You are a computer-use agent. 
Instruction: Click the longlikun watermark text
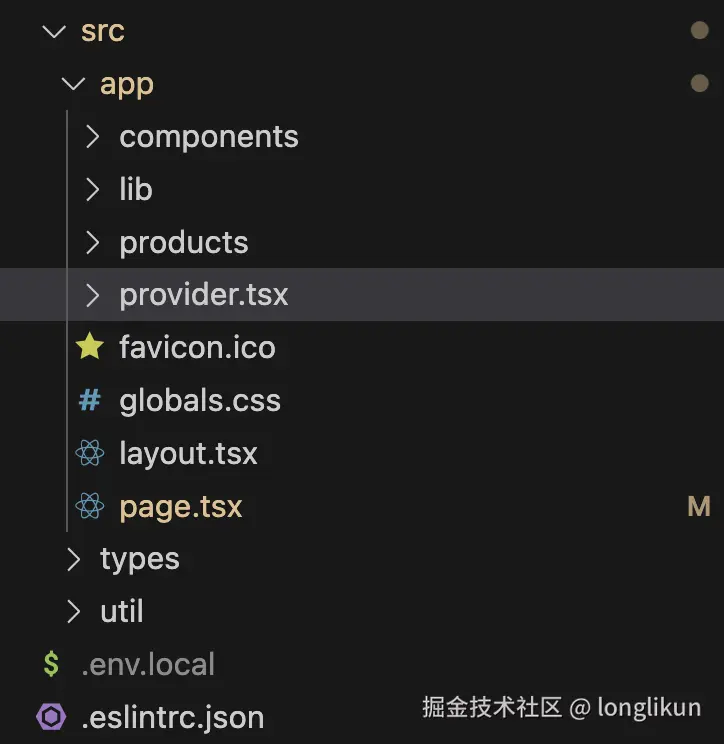[648, 708]
